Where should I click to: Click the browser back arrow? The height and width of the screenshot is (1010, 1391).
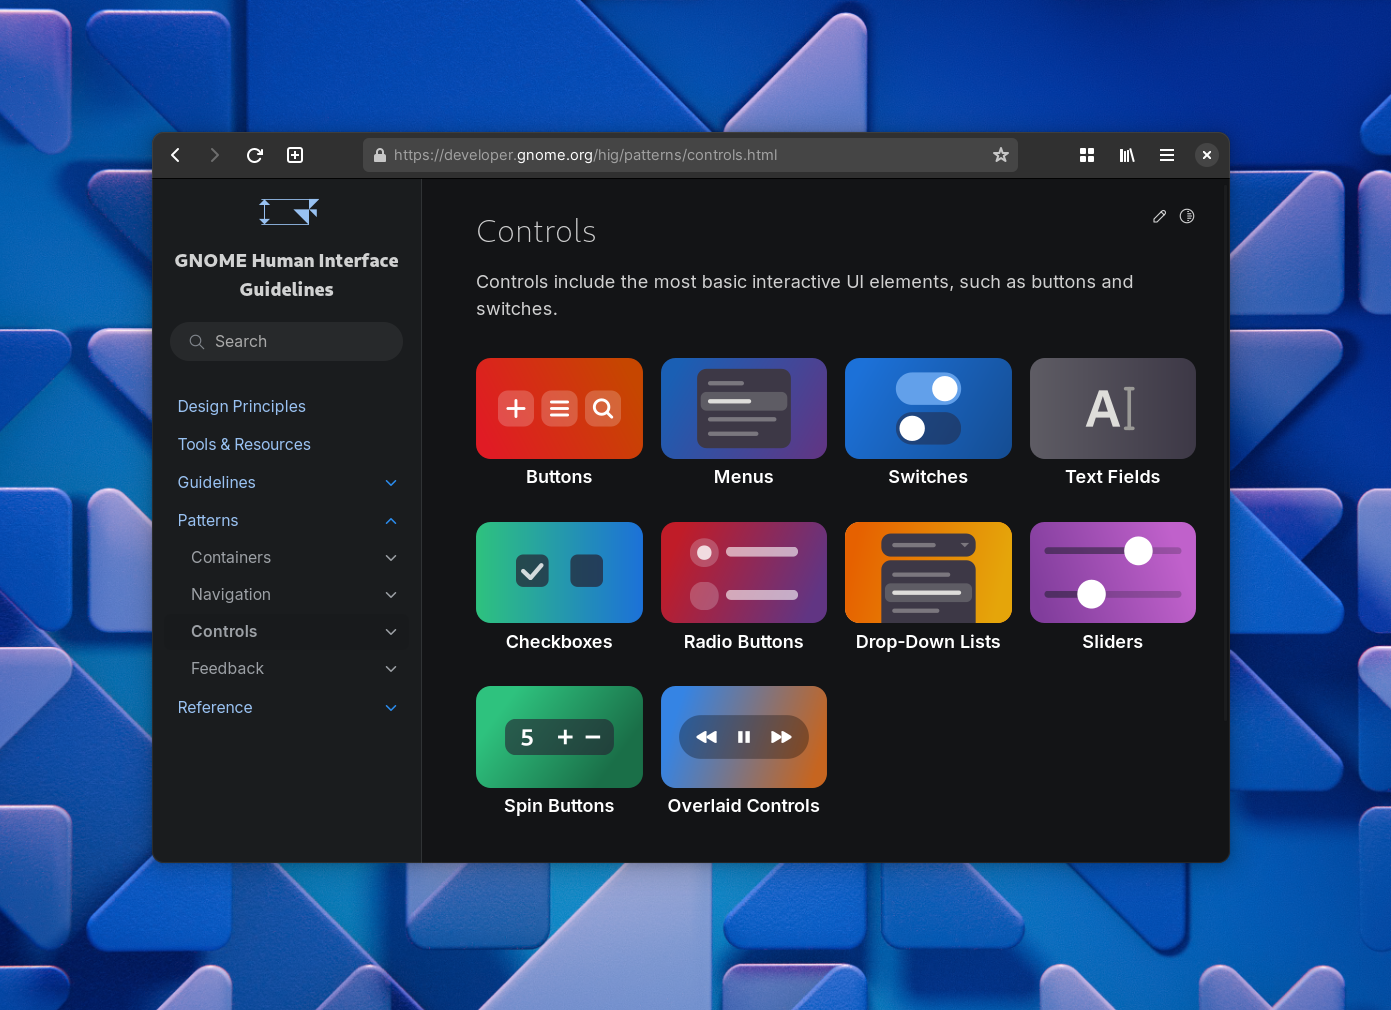click(176, 155)
